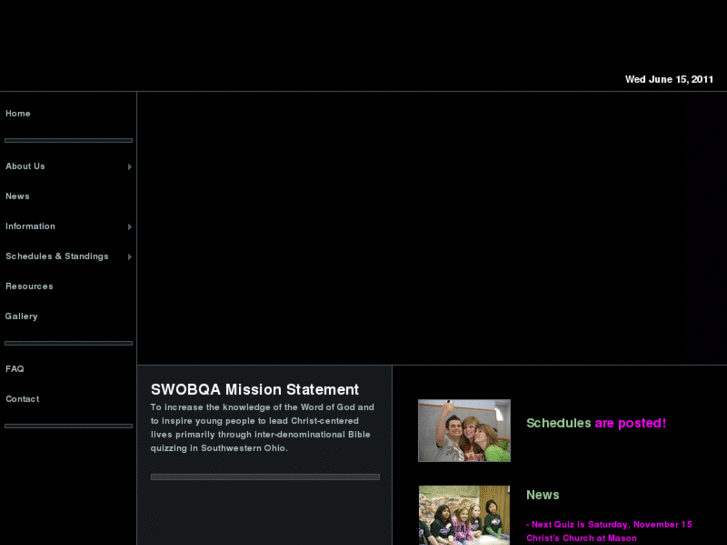Viewport: 727px width, 545px height.
Task: Click Christ's Church at Mason text
Action: coord(581,538)
